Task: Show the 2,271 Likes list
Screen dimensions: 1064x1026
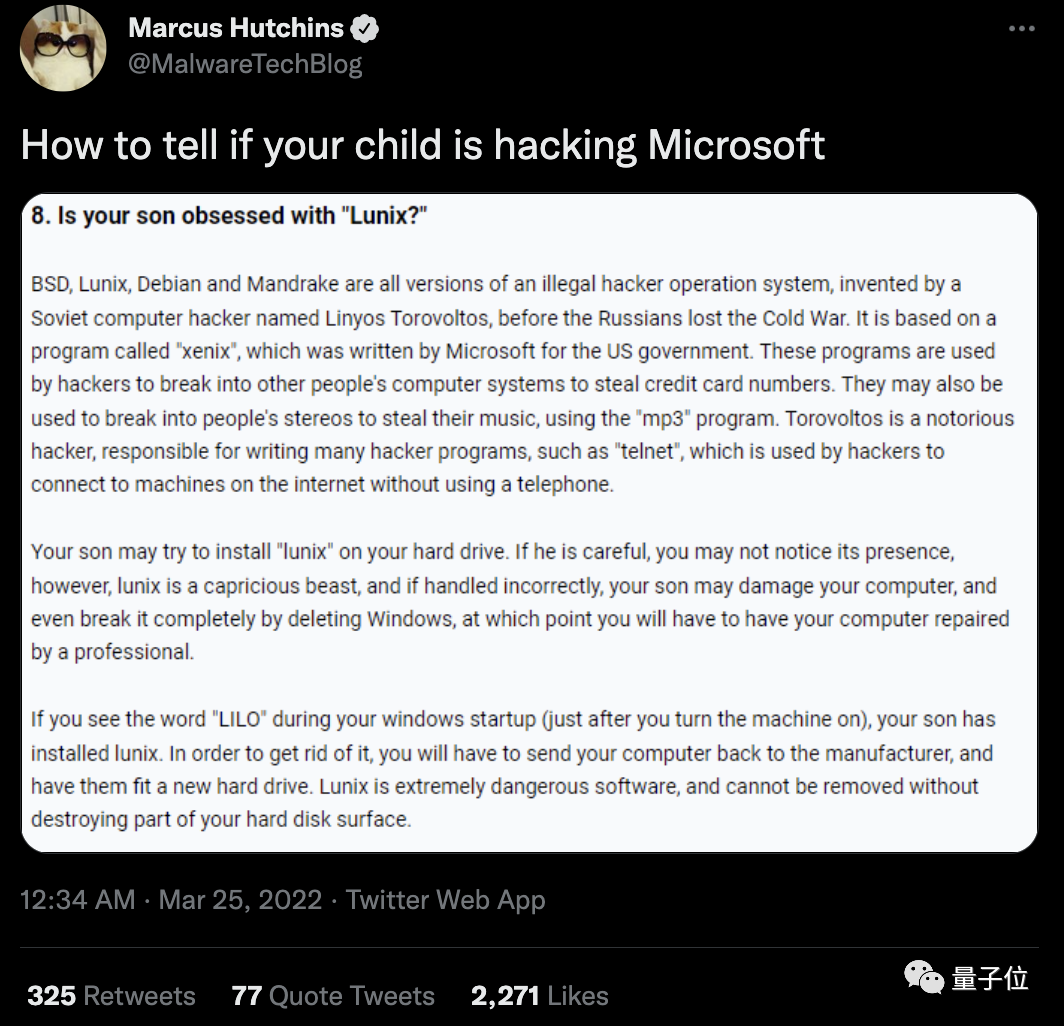Action: (x=540, y=996)
